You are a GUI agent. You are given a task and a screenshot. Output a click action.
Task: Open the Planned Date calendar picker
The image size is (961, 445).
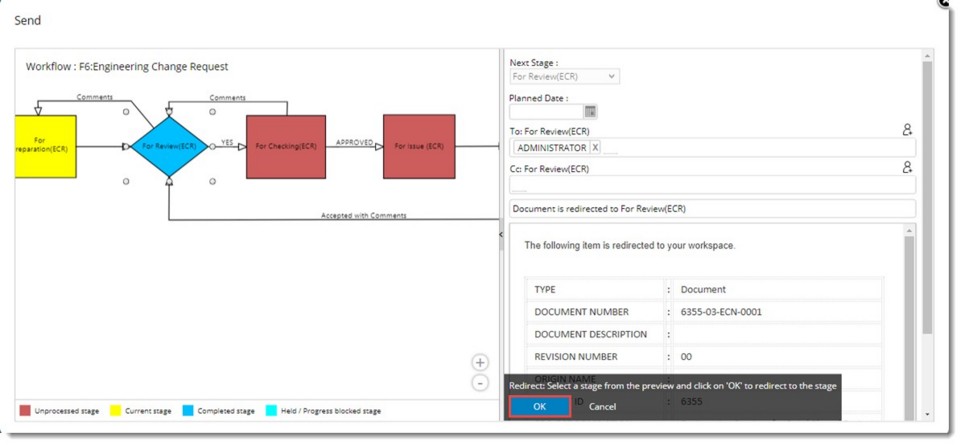[x=590, y=112]
